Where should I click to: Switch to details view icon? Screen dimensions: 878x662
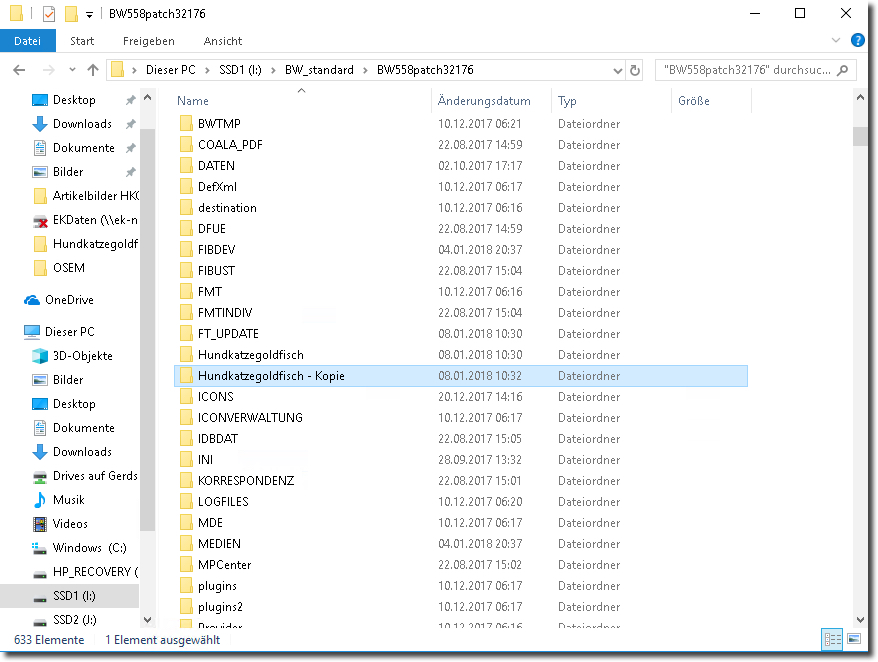tap(832, 638)
